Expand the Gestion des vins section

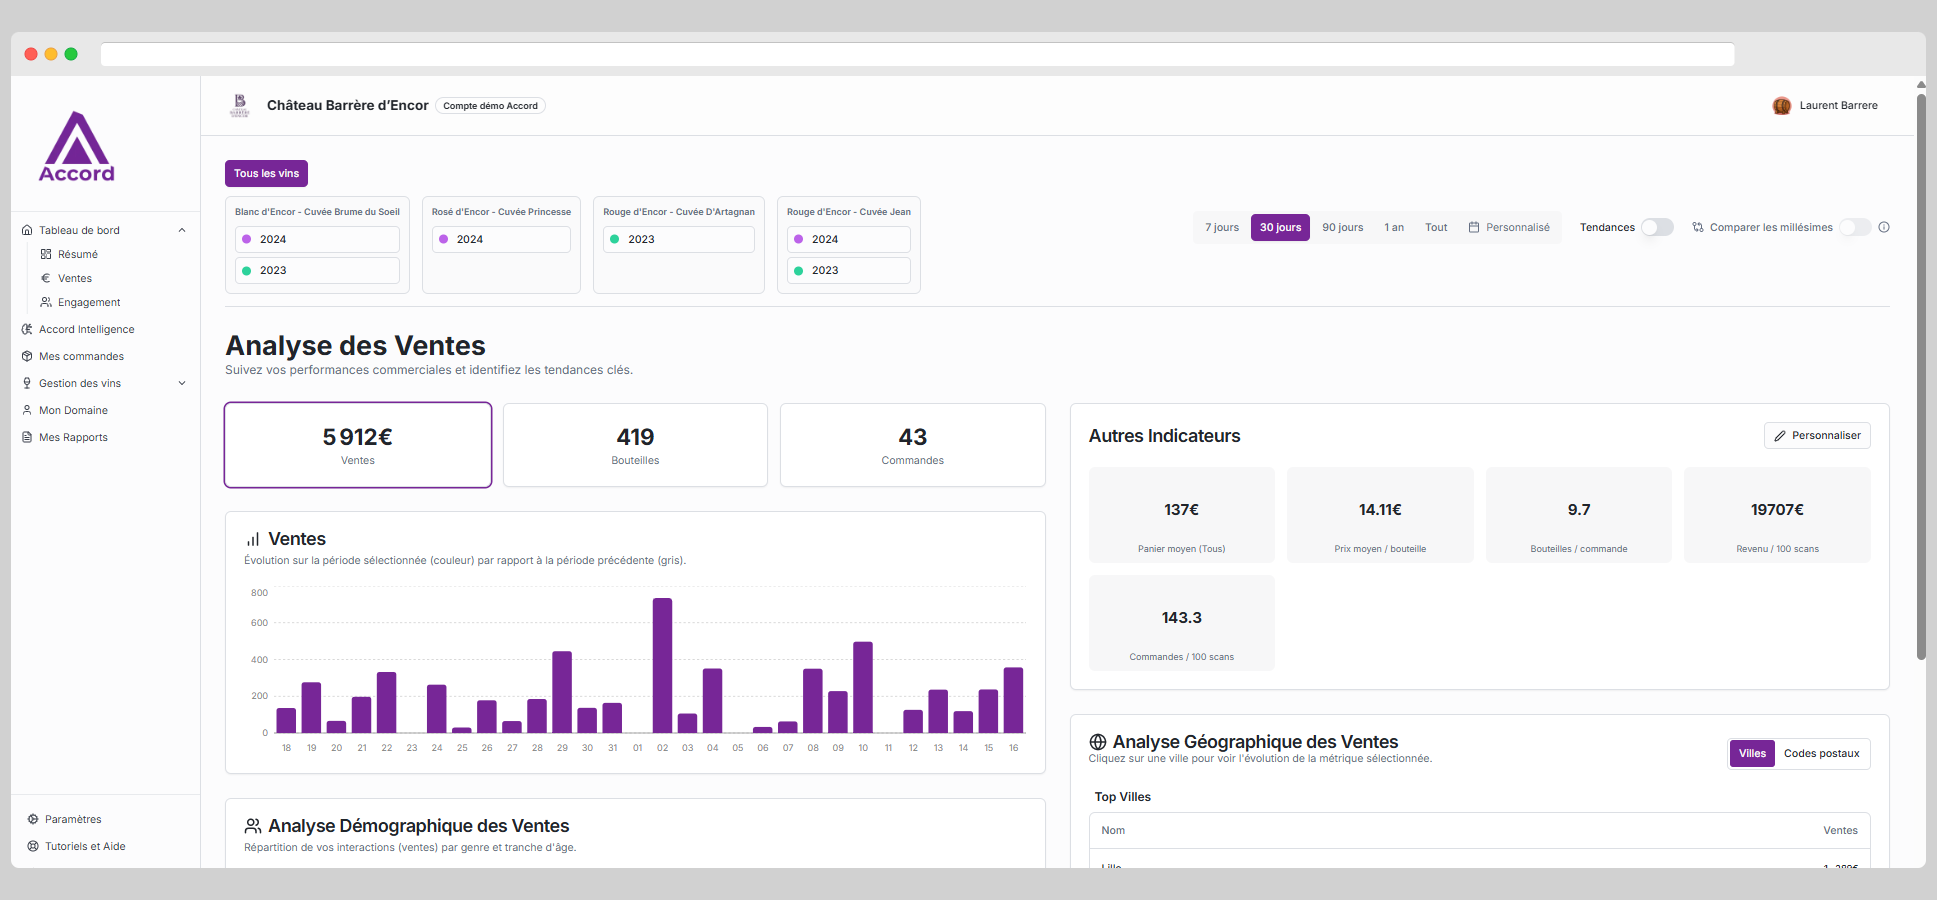(x=182, y=383)
